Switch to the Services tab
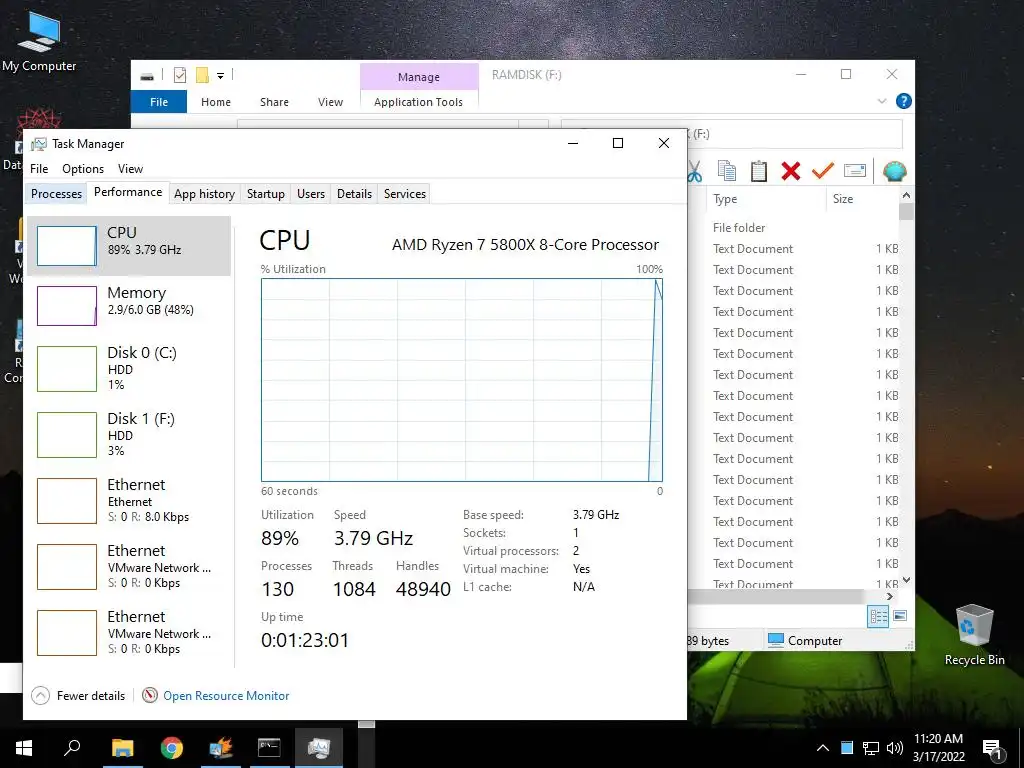1024x768 pixels. (x=405, y=194)
